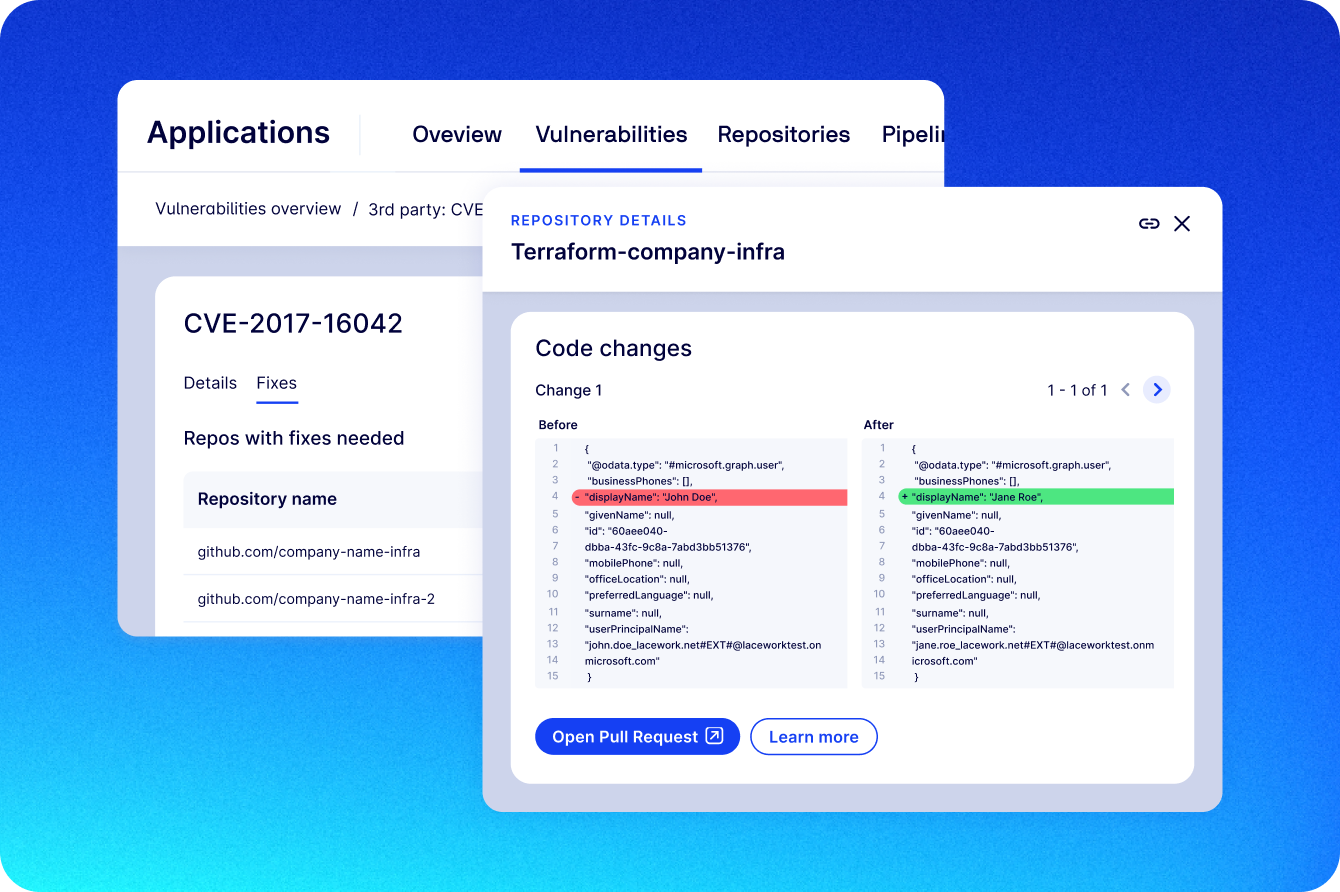Screen dimensions: 1340x892
Task: Click the 3rd party CVE breadcrumb
Action: (x=425, y=210)
